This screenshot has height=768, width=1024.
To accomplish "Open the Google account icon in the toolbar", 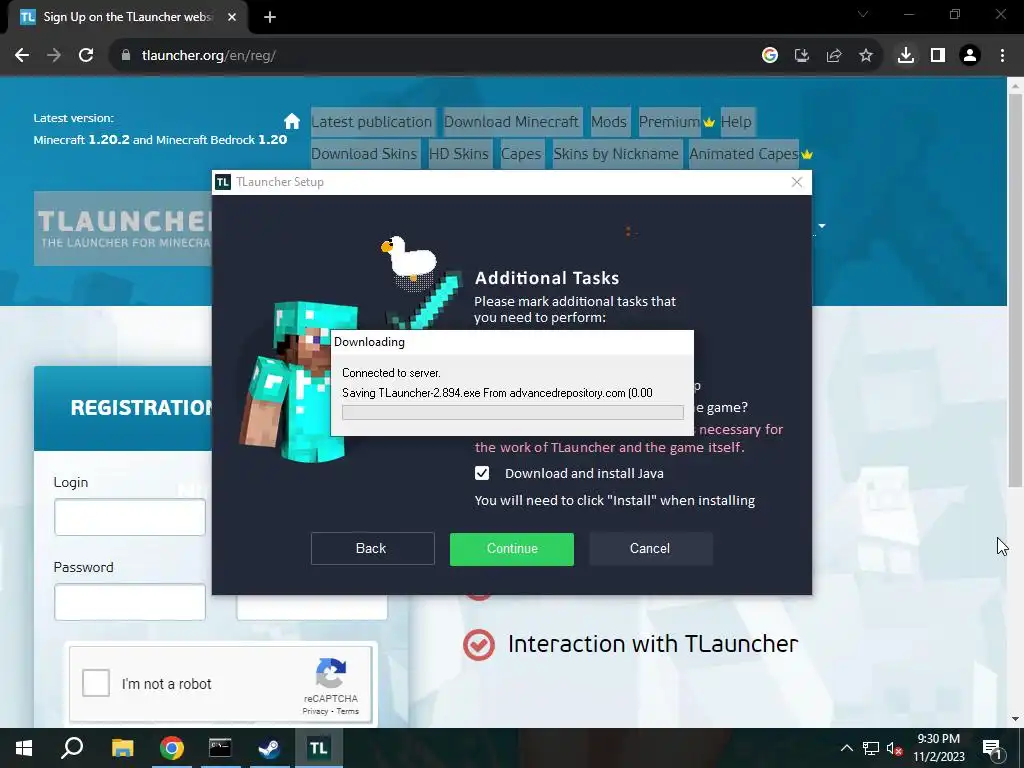I will coord(769,56).
